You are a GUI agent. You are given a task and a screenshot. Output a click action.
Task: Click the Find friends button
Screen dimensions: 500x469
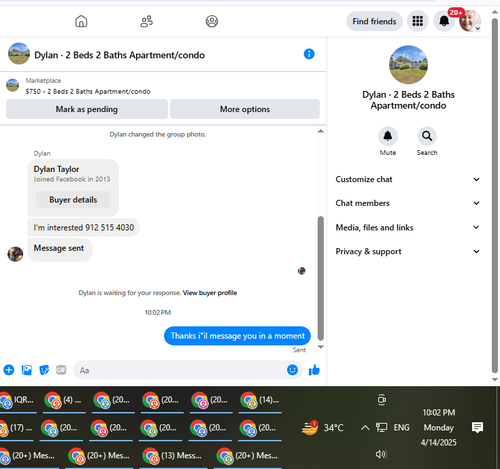coord(374,21)
